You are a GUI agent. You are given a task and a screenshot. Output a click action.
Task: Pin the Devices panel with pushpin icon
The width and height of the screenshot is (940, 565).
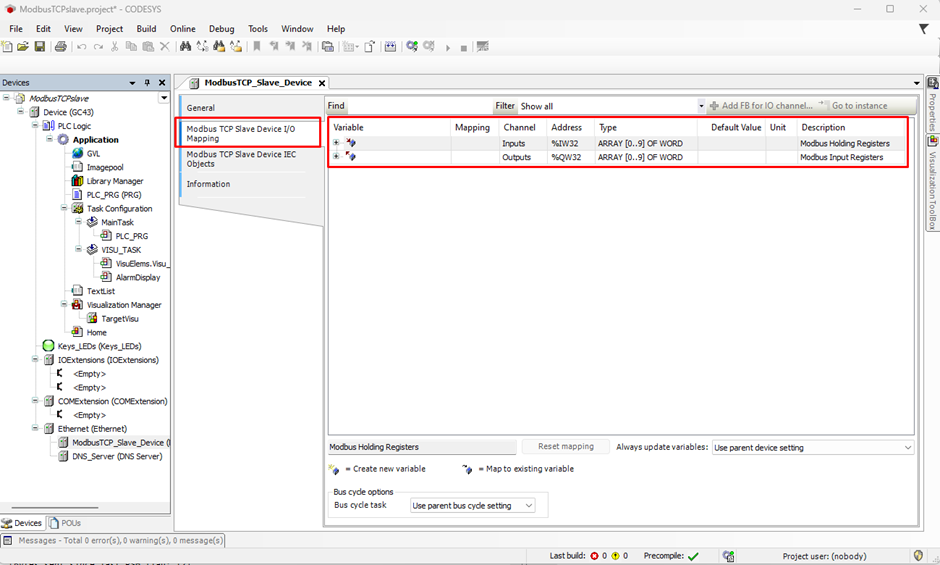[147, 83]
